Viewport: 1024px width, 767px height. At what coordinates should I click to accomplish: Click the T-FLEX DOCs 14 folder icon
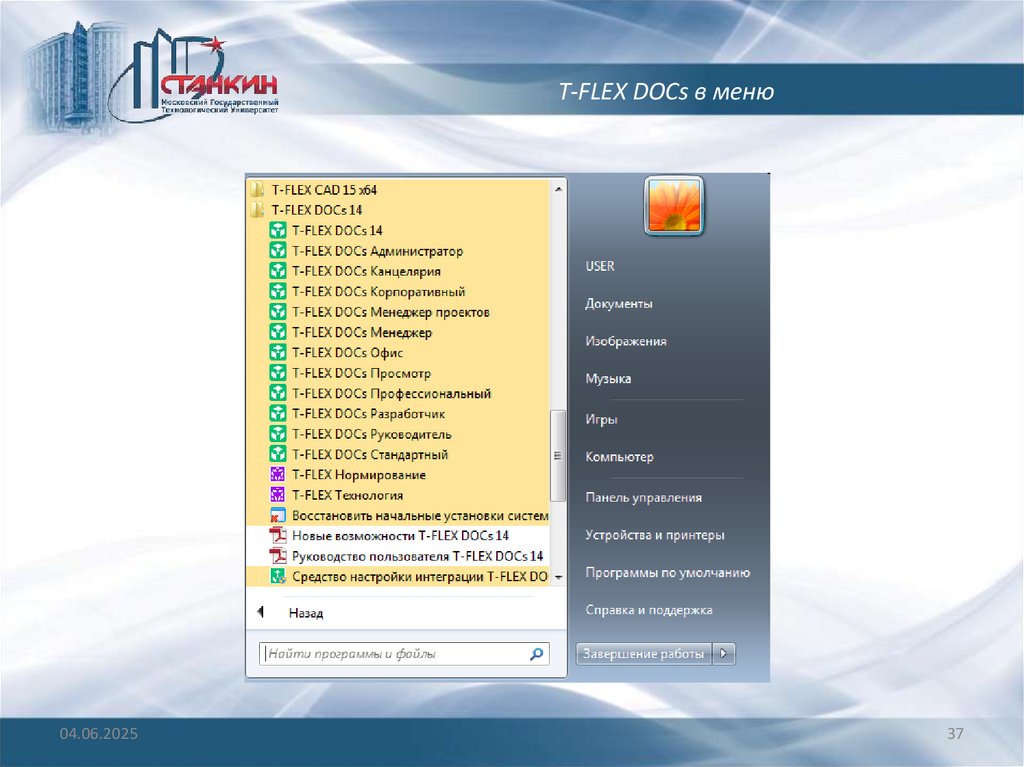[x=257, y=210]
